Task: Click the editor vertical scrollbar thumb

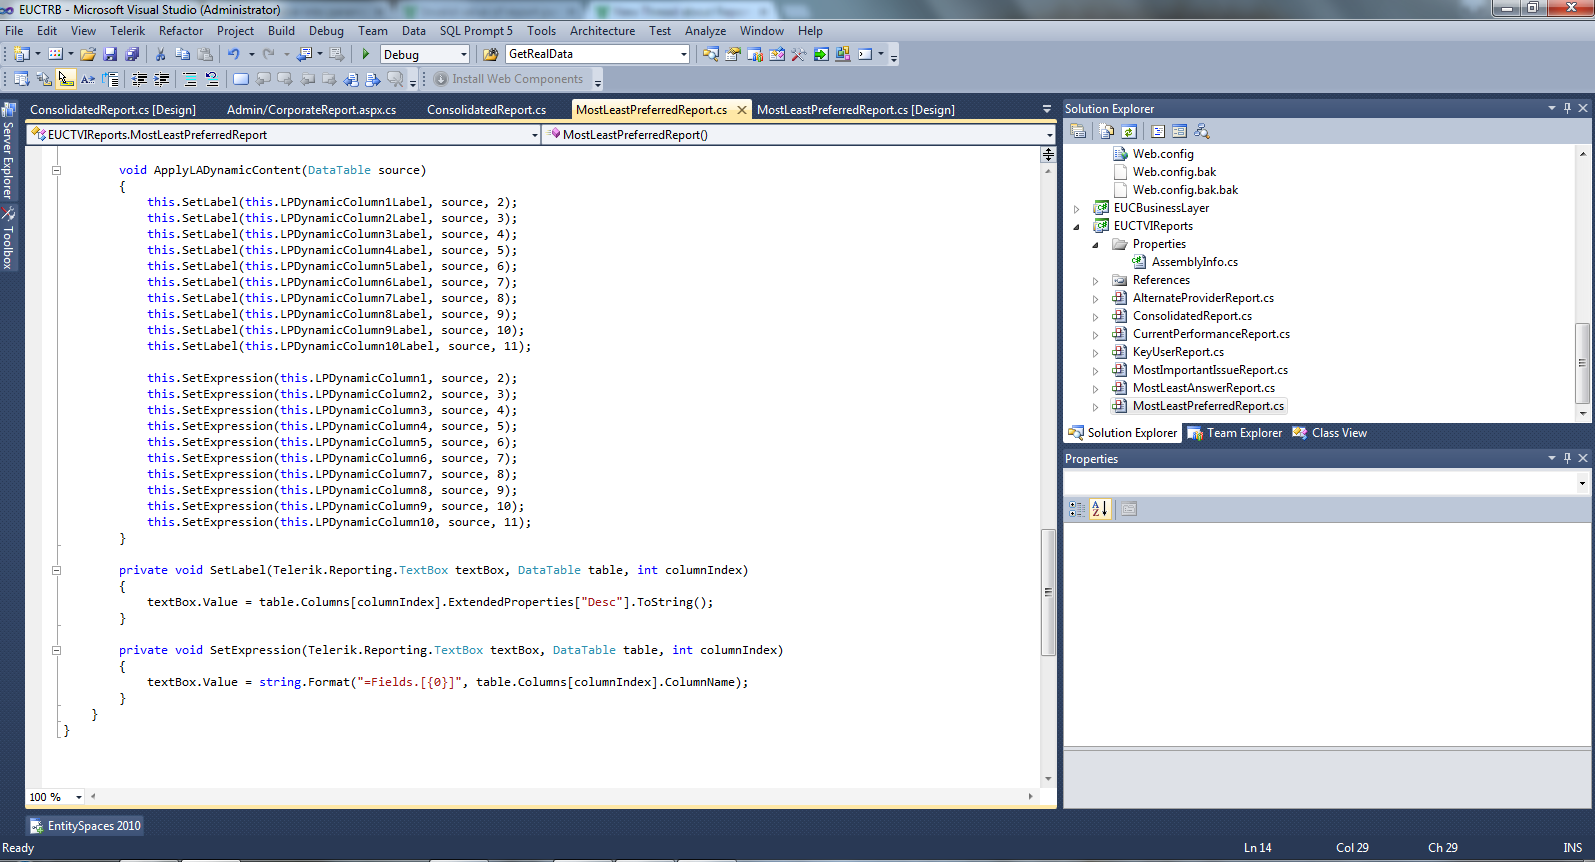Action: click(1048, 592)
